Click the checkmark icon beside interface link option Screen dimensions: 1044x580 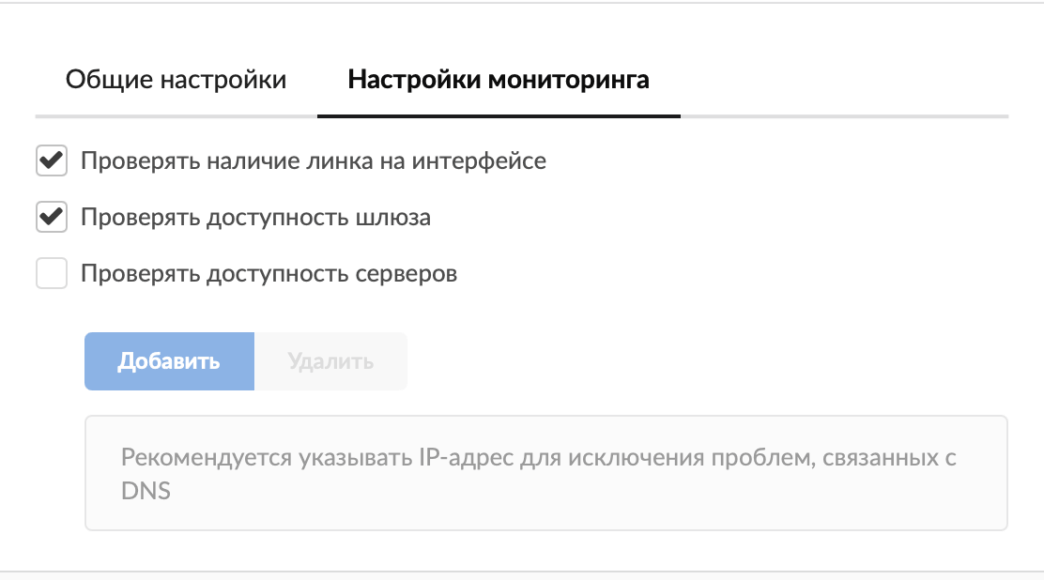(51, 161)
